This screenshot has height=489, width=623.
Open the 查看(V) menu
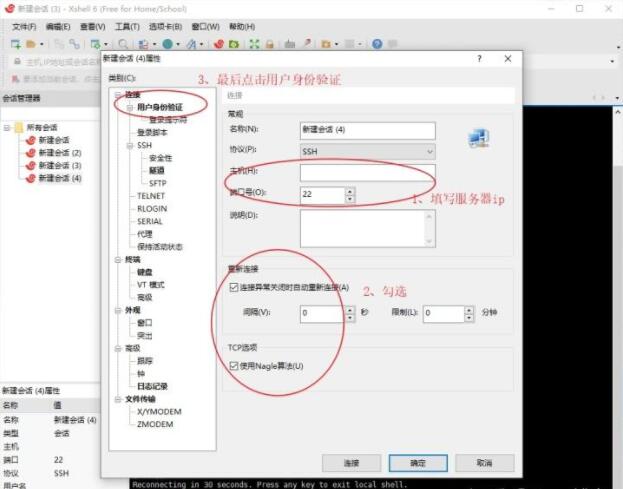click(x=93, y=27)
